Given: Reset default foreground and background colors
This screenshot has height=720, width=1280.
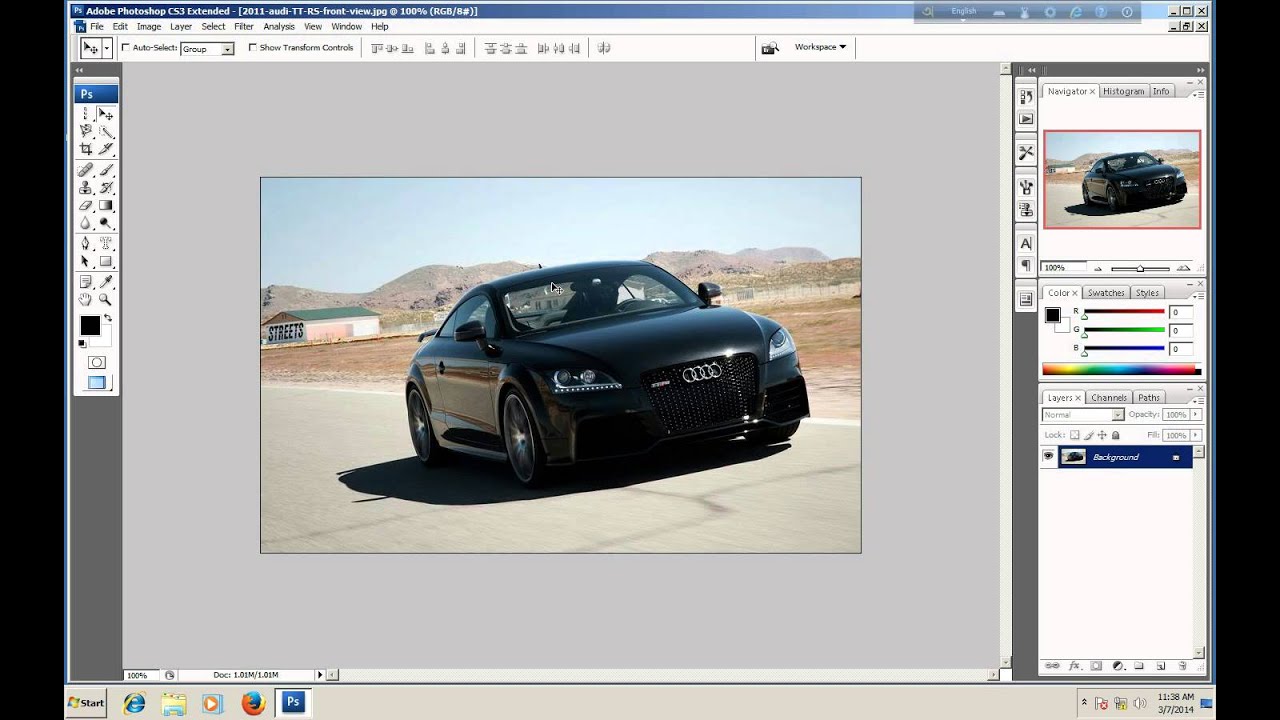Looking at the screenshot, I should [x=82, y=343].
